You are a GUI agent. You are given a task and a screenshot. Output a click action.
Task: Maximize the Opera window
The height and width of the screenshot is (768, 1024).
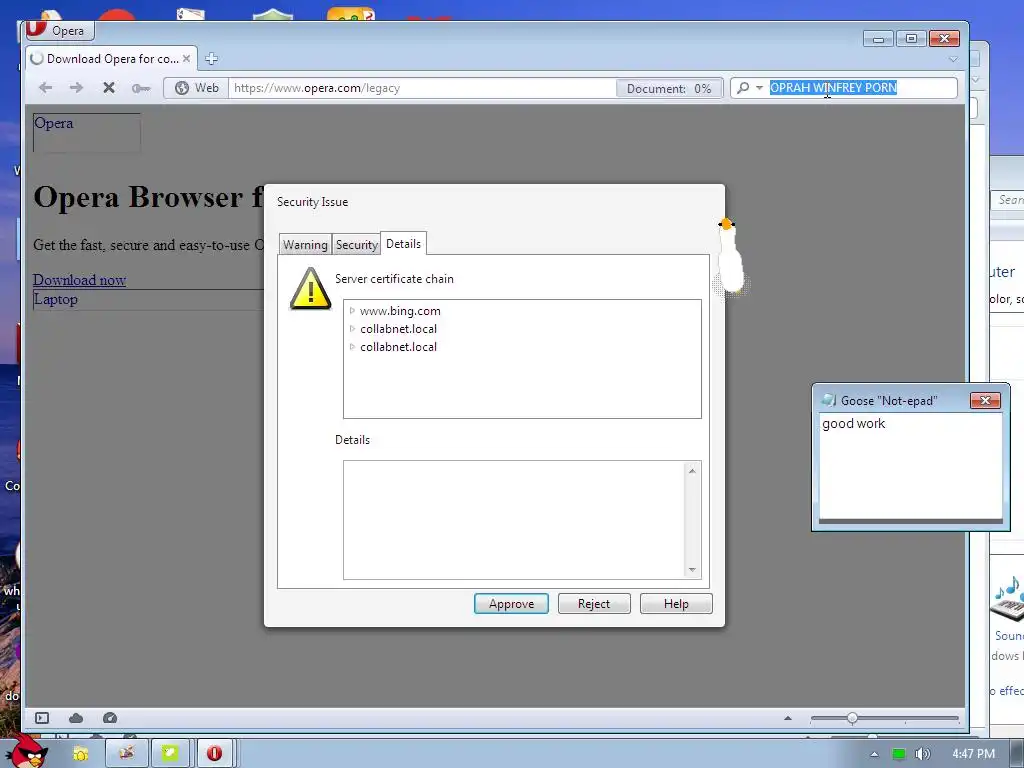click(x=911, y=39)
